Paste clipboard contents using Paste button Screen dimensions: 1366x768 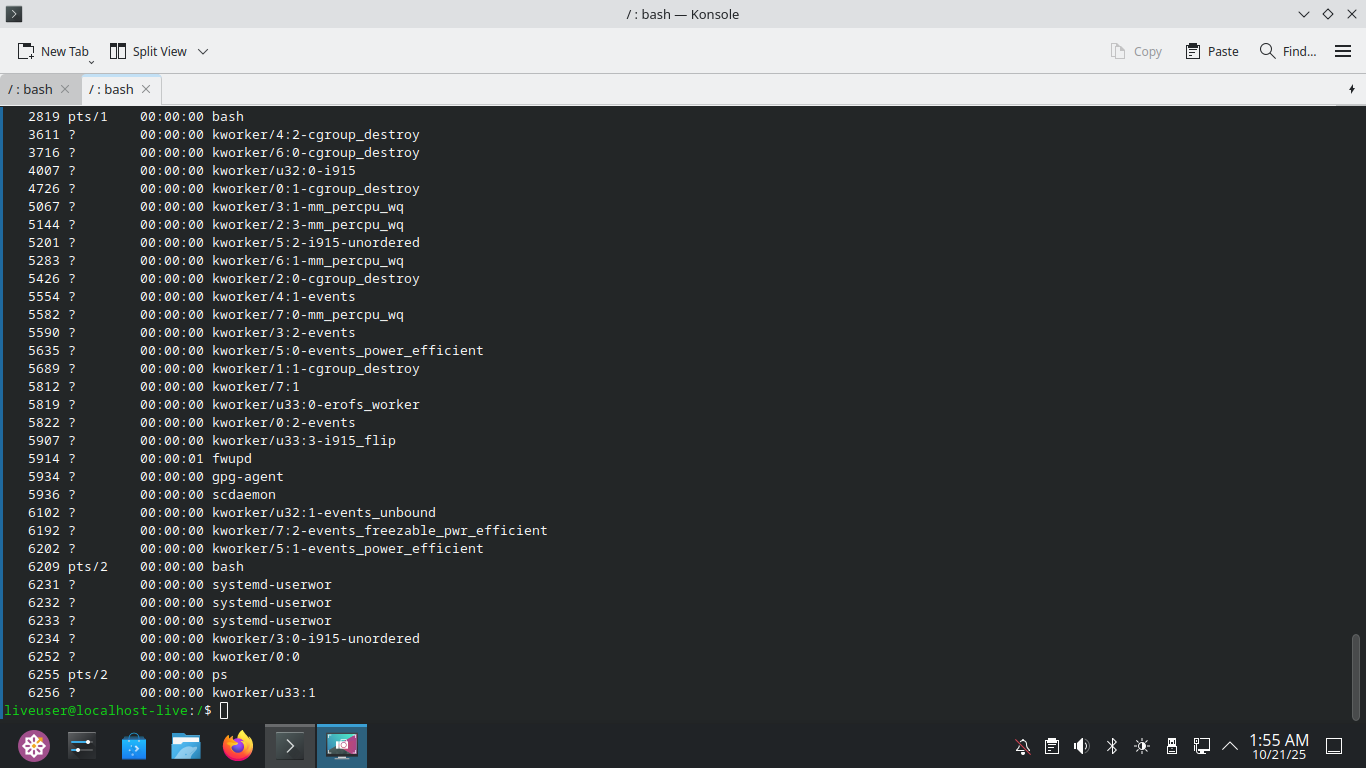point(1212,51)
